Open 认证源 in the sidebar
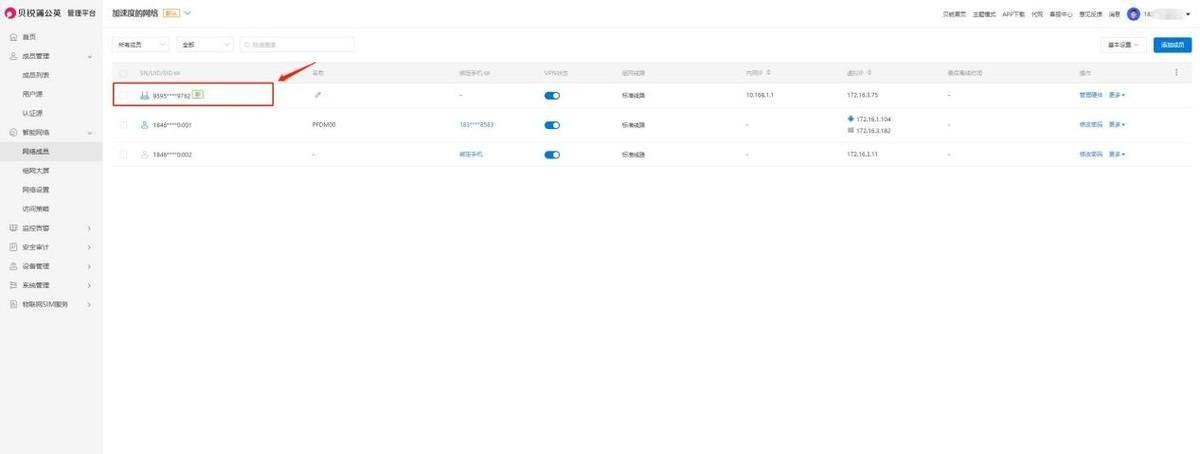Image resolution: width=1200 pixels, height=454 pixels. [33, 113]
